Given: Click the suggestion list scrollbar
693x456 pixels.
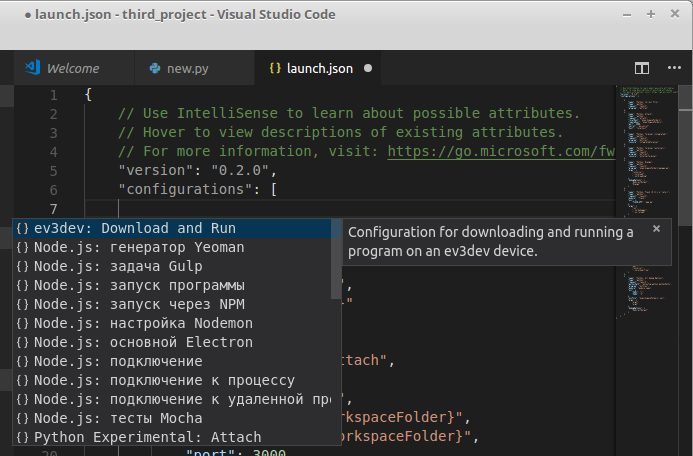Looking at the screenshot, I should click(336, 260).
